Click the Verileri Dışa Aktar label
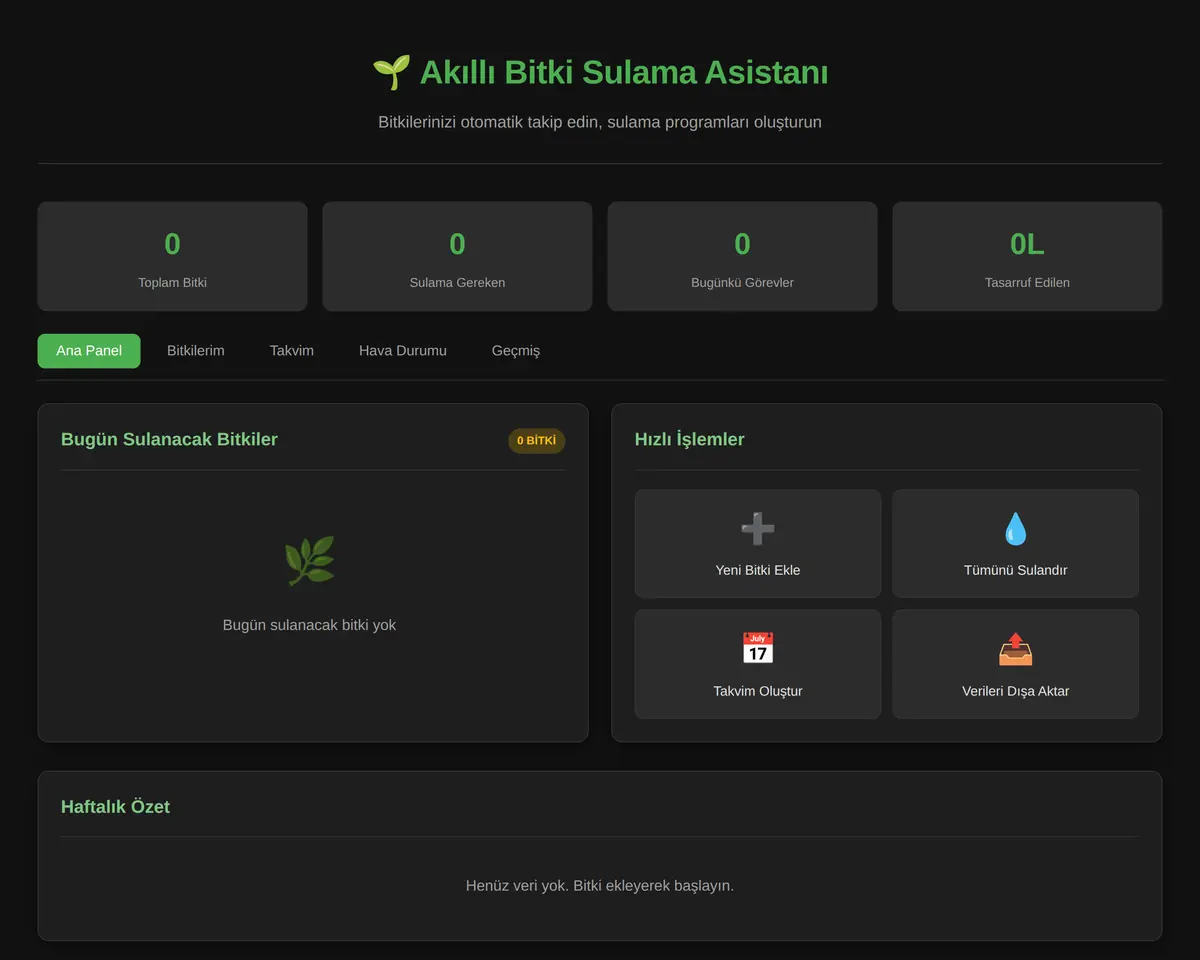 (x=1015, y=691)
